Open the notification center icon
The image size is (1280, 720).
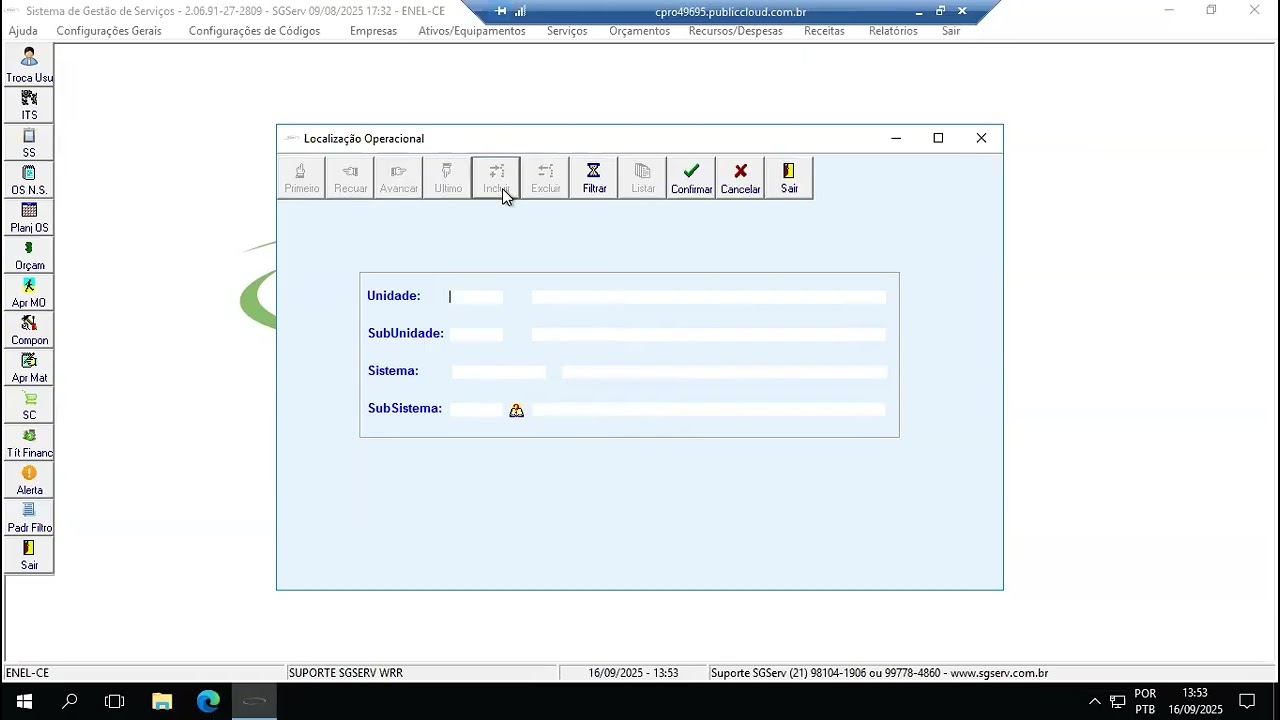(x=1247, y=701)
